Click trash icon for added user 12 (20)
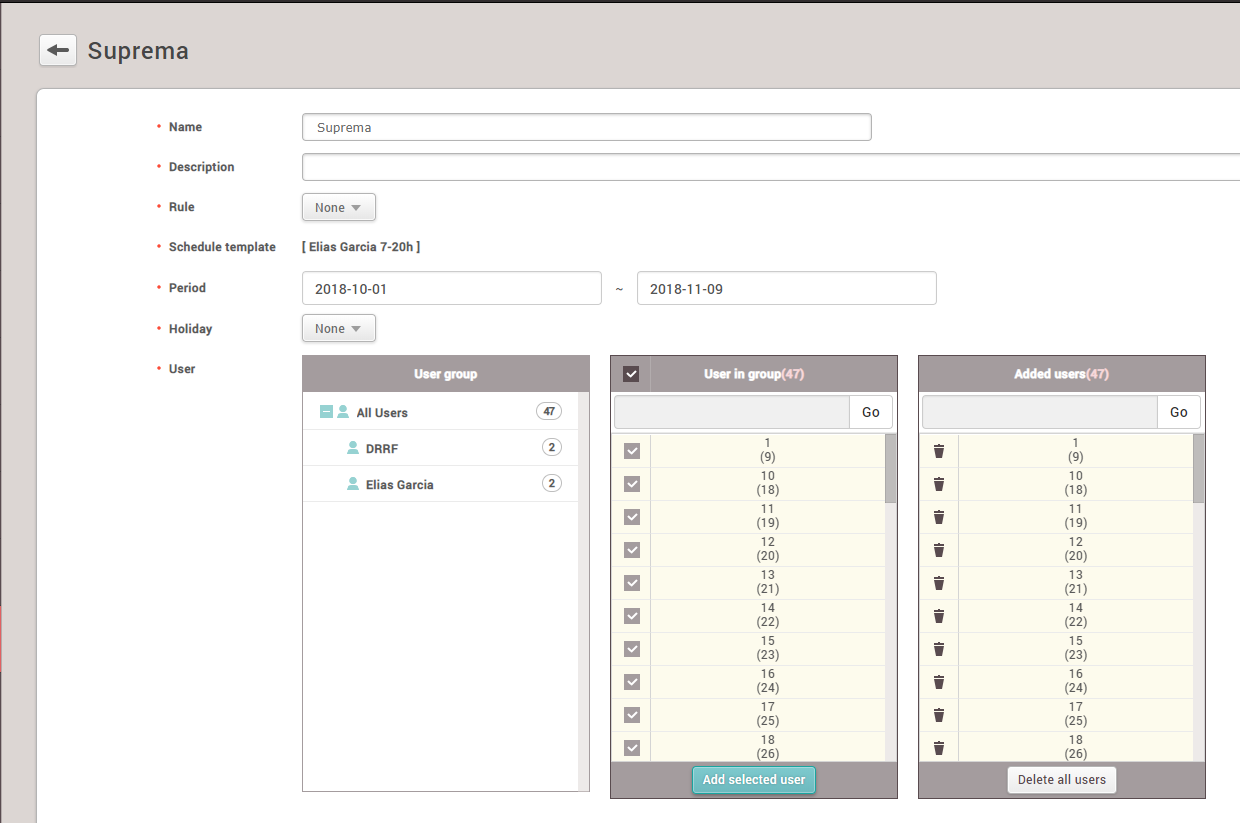The width and height of the screenshot is (1240, 823). pyautogui.click(x=938, y=550)
